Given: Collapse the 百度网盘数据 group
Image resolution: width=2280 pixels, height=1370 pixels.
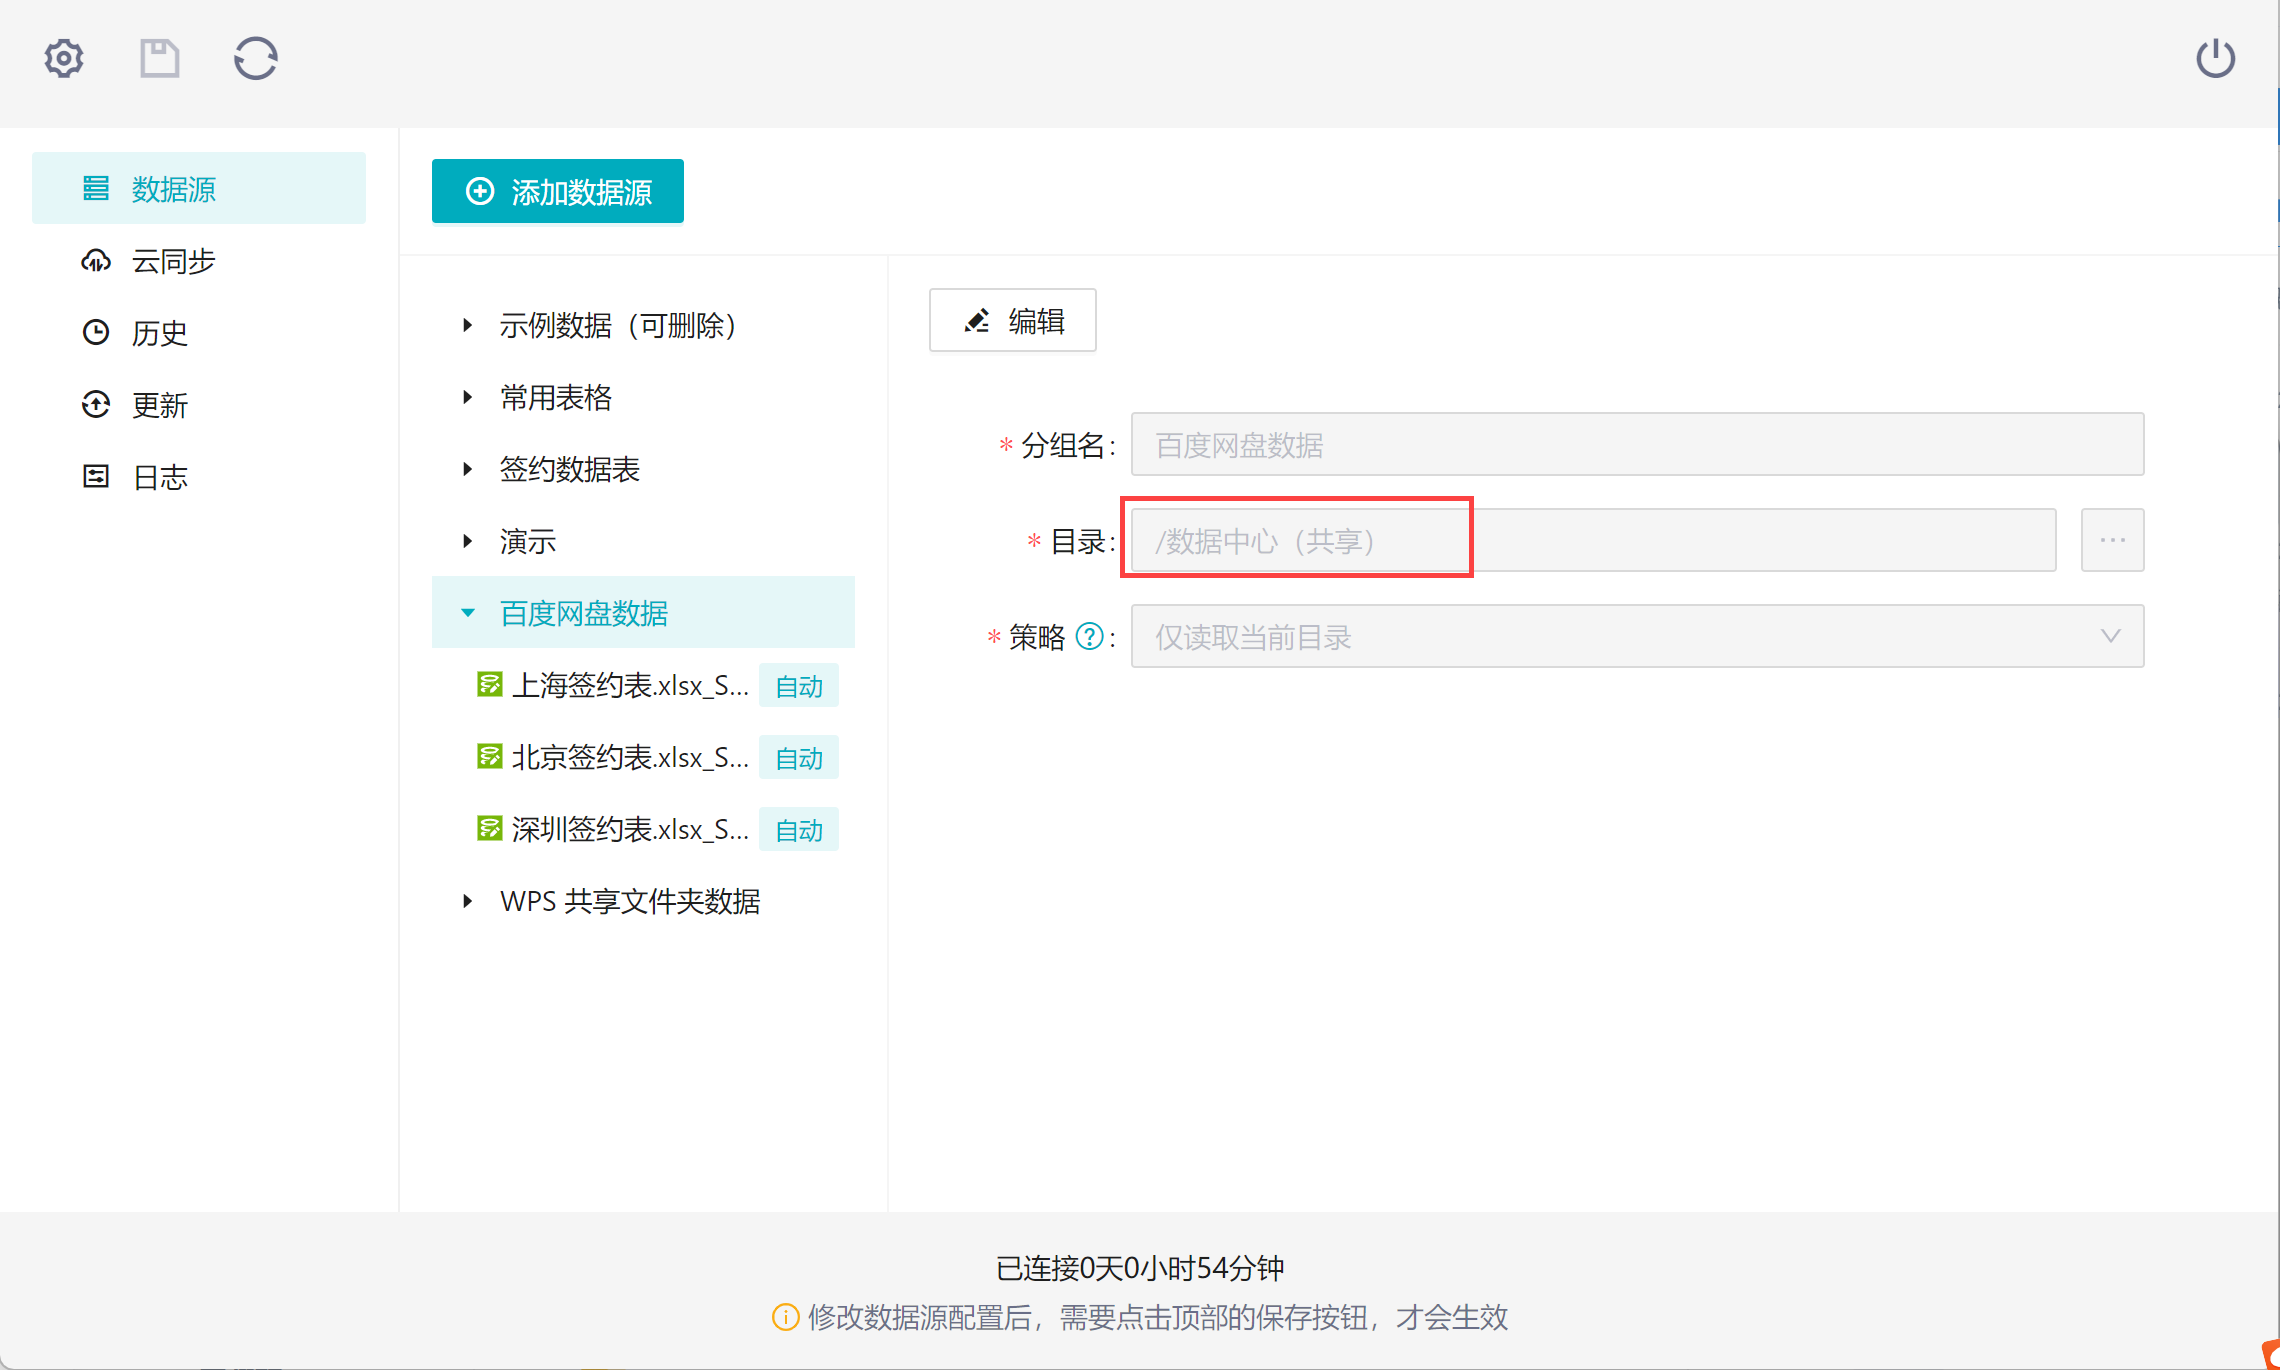Looking at the screenshot, I should pos(467,613).
